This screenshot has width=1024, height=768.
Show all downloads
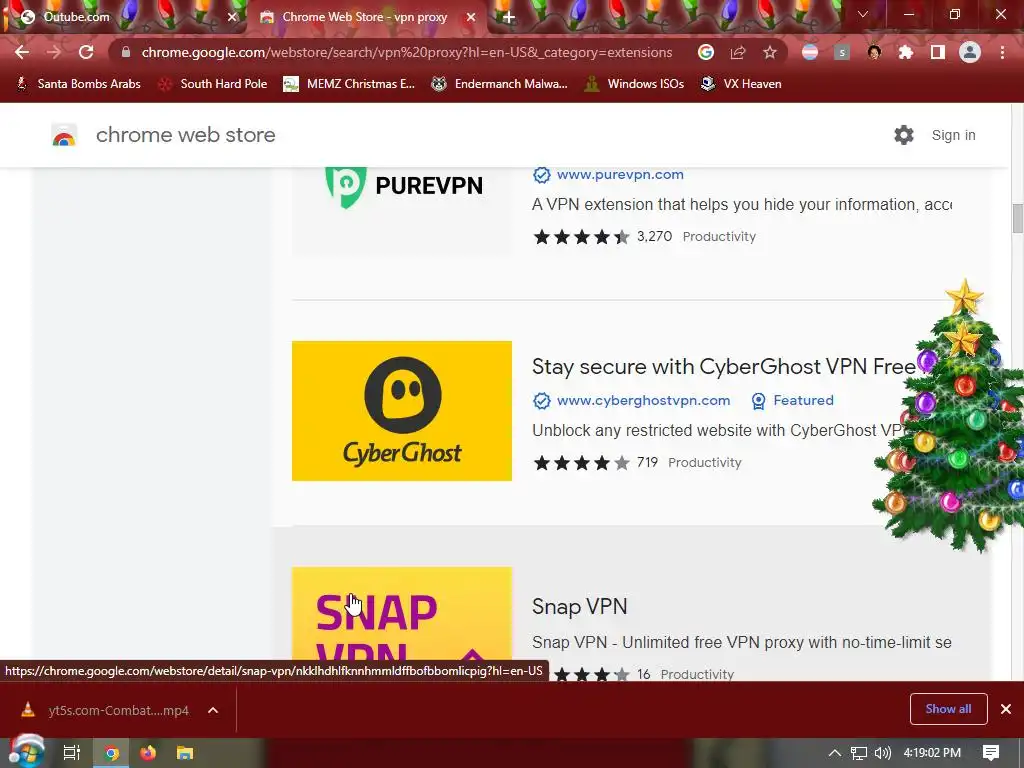pos(948,709)
